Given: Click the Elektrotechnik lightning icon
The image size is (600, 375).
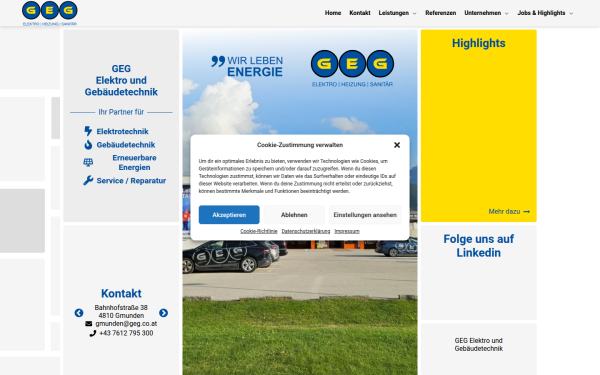Looking at the screenshot, I should pos(88,131).
